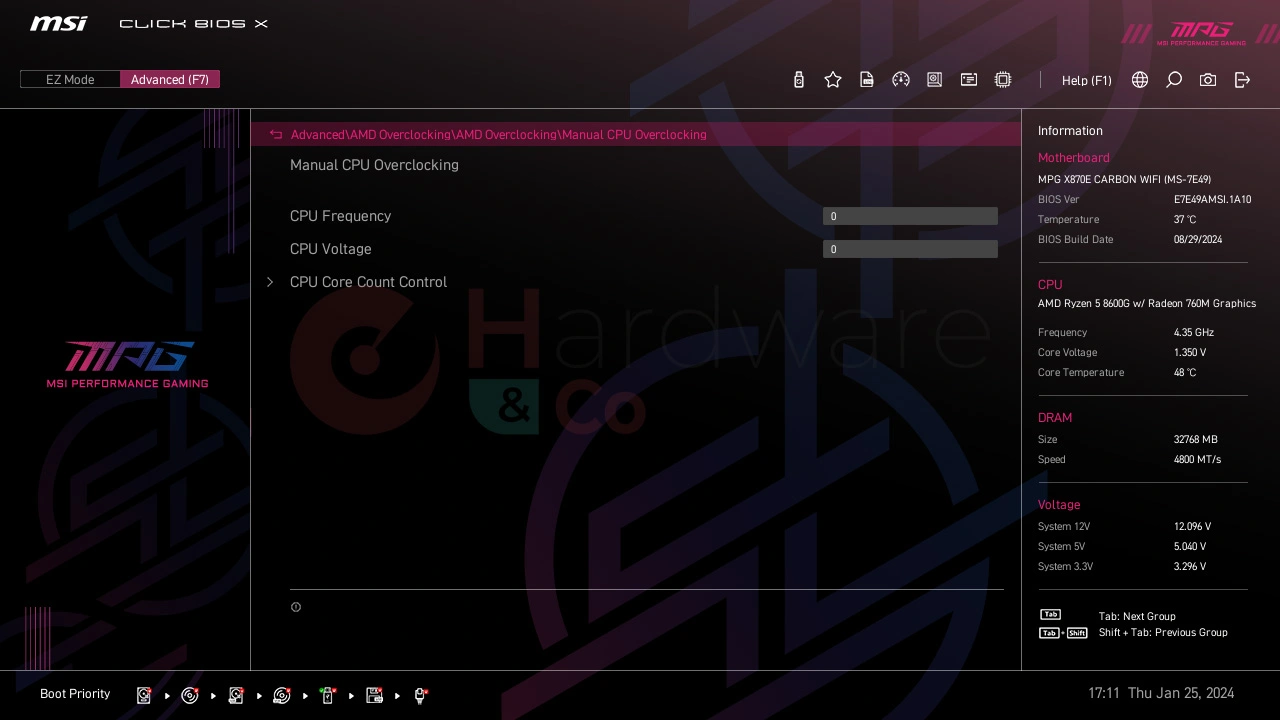
Task: Switch to EZ Mode
Action: click(x=70, y=80)
